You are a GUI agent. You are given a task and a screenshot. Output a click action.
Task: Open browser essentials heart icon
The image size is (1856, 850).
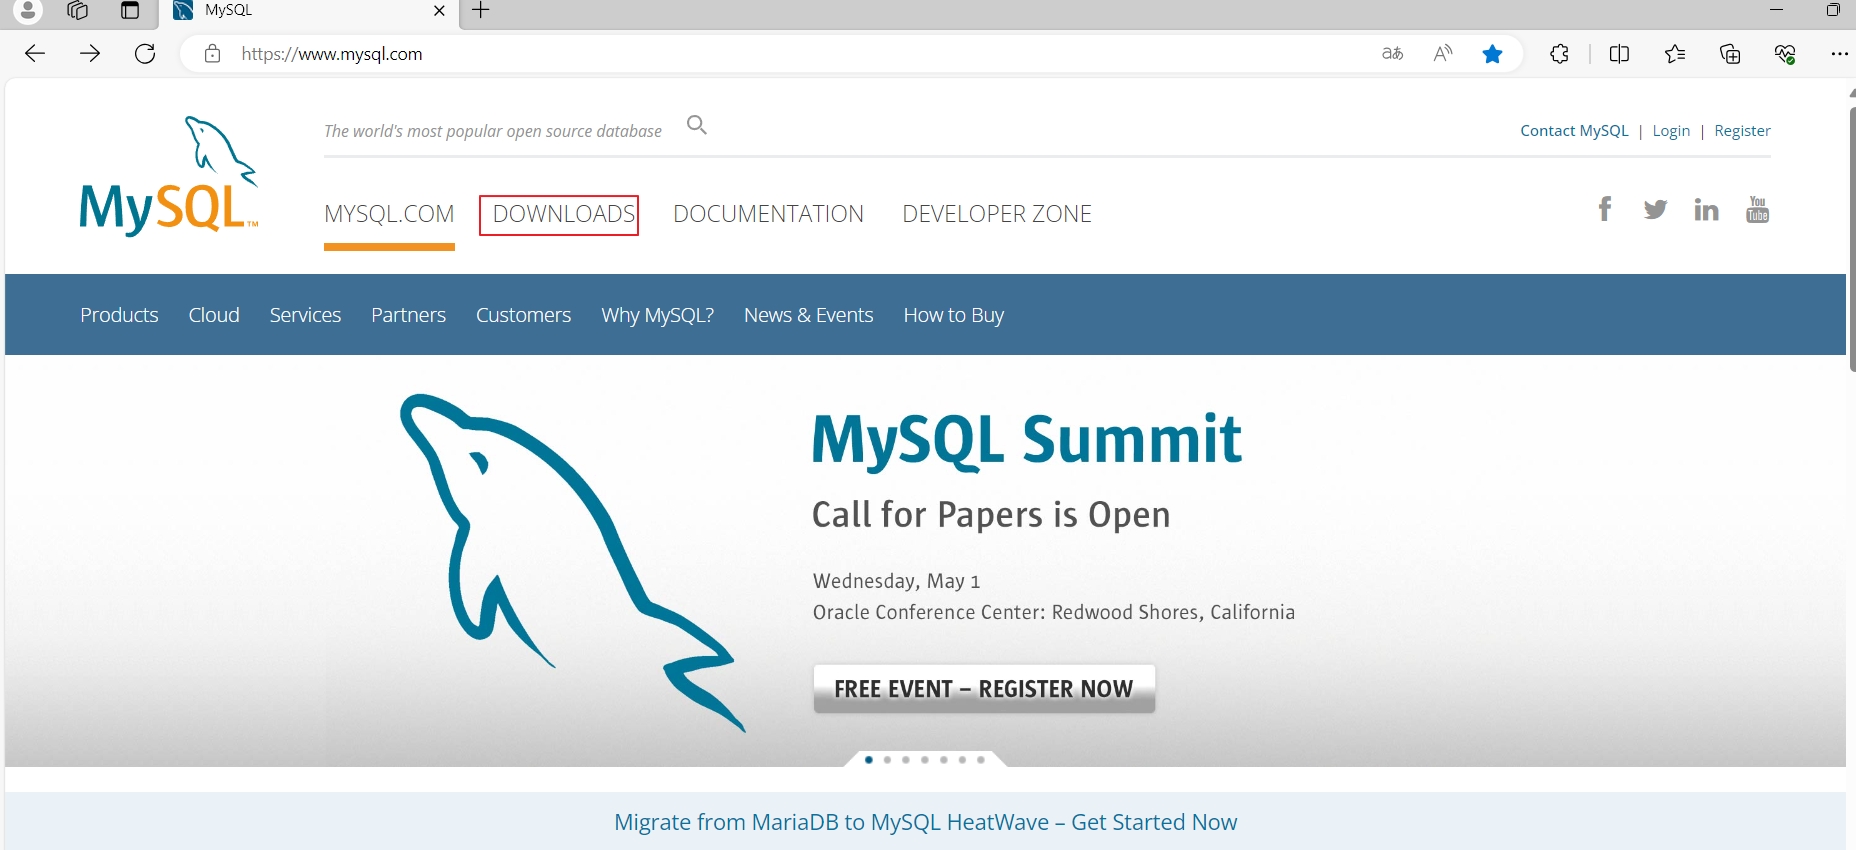coord(1785,54)
